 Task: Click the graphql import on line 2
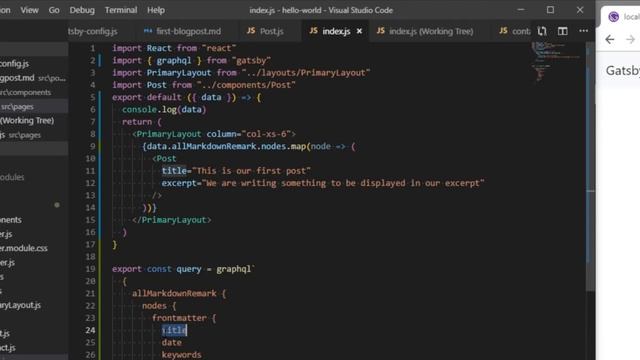click(174, 60)
